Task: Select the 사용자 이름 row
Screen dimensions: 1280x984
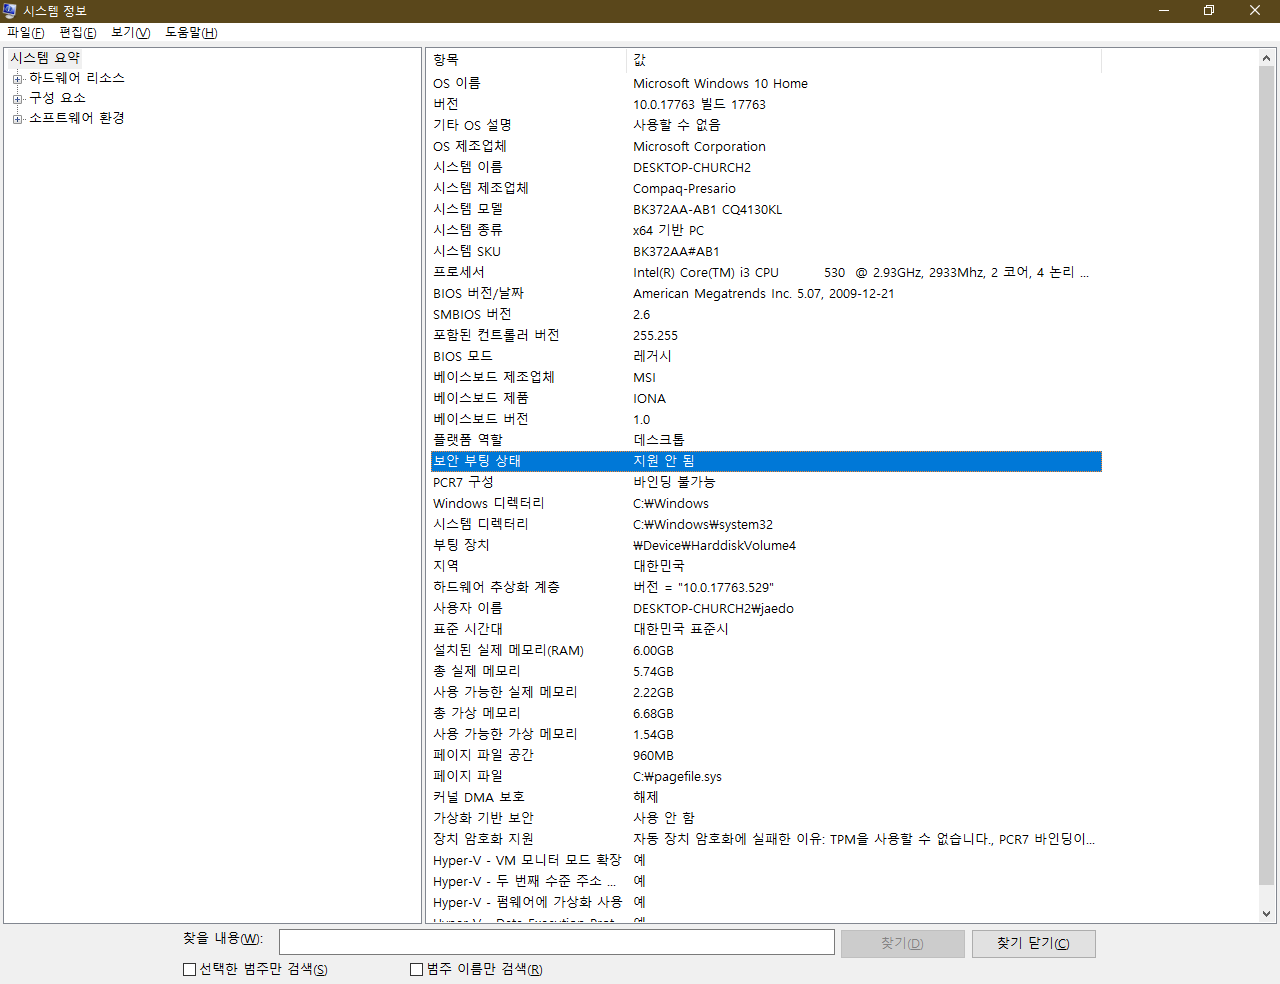Action: (766, 608)
